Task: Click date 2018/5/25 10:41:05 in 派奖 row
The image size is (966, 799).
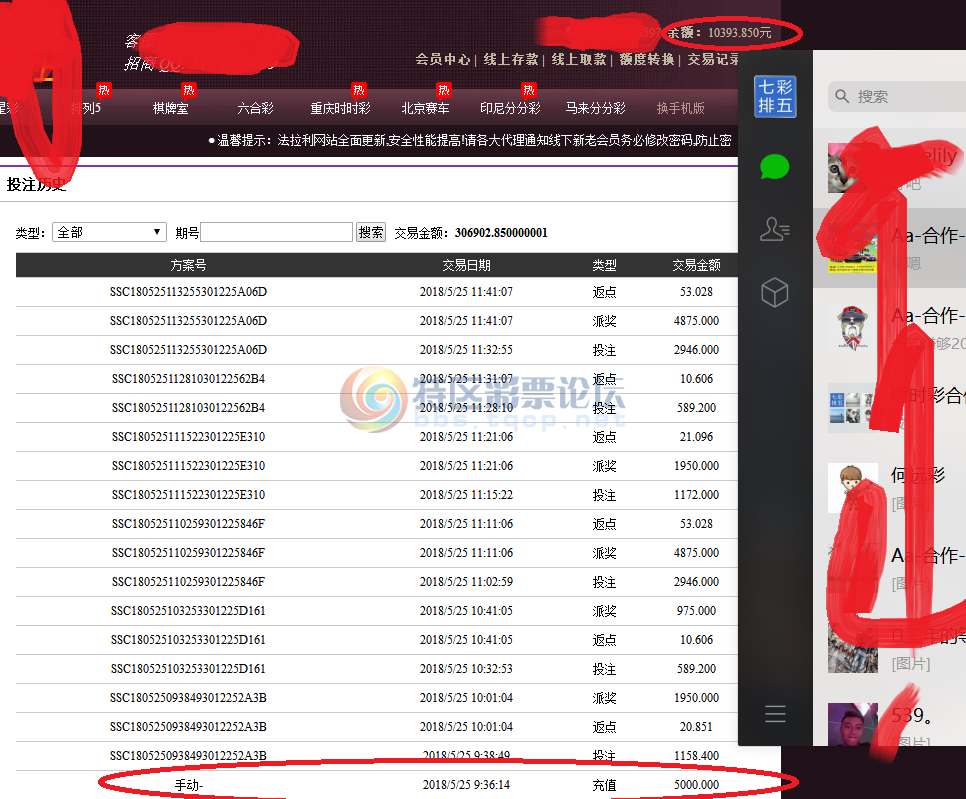Action: pos(466,610)
